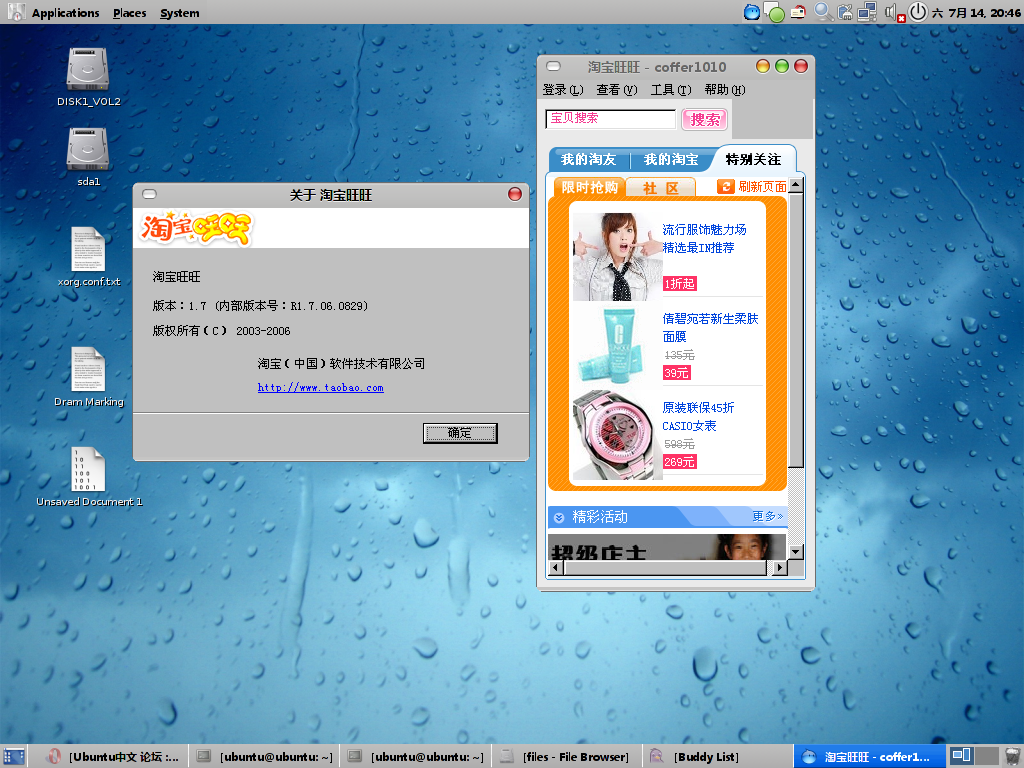Switch to the second ubuntu@ubuntu terminal taskbar button
The height and width of the screenshot is (768, 1024).
(x=417, y=757)
